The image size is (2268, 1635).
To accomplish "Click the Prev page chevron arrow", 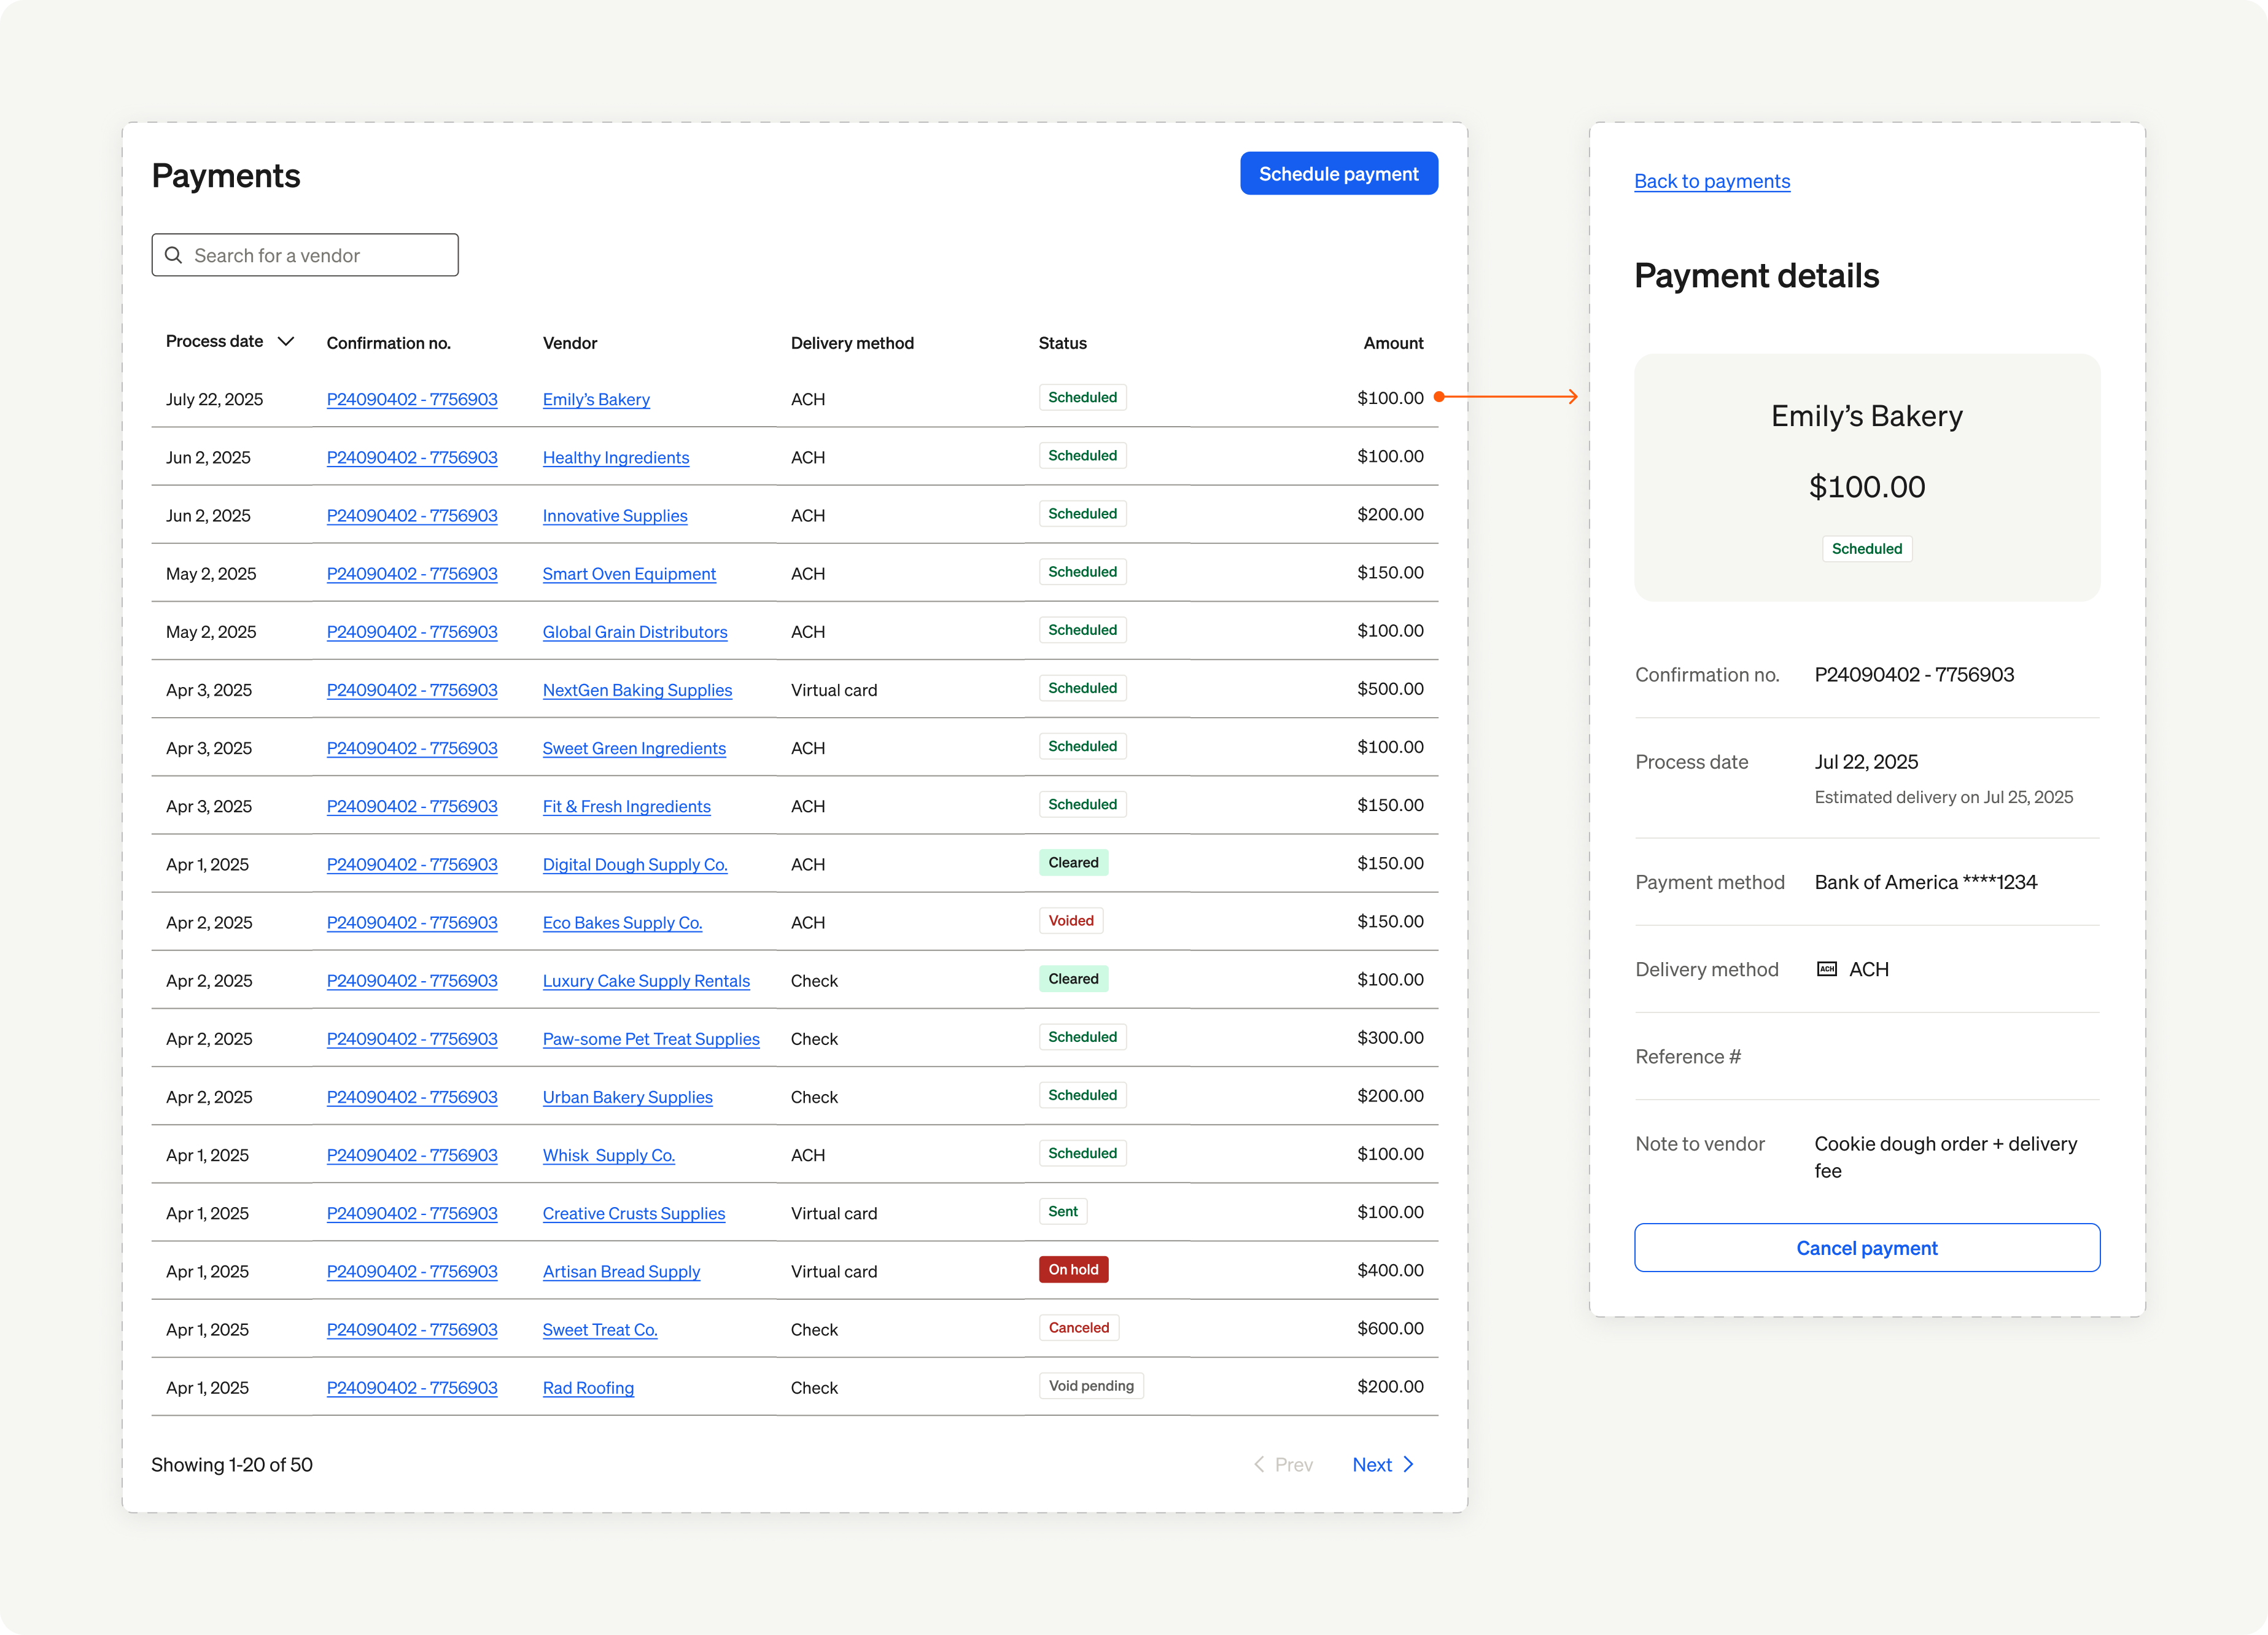I will click(x=1259, y=1464).
